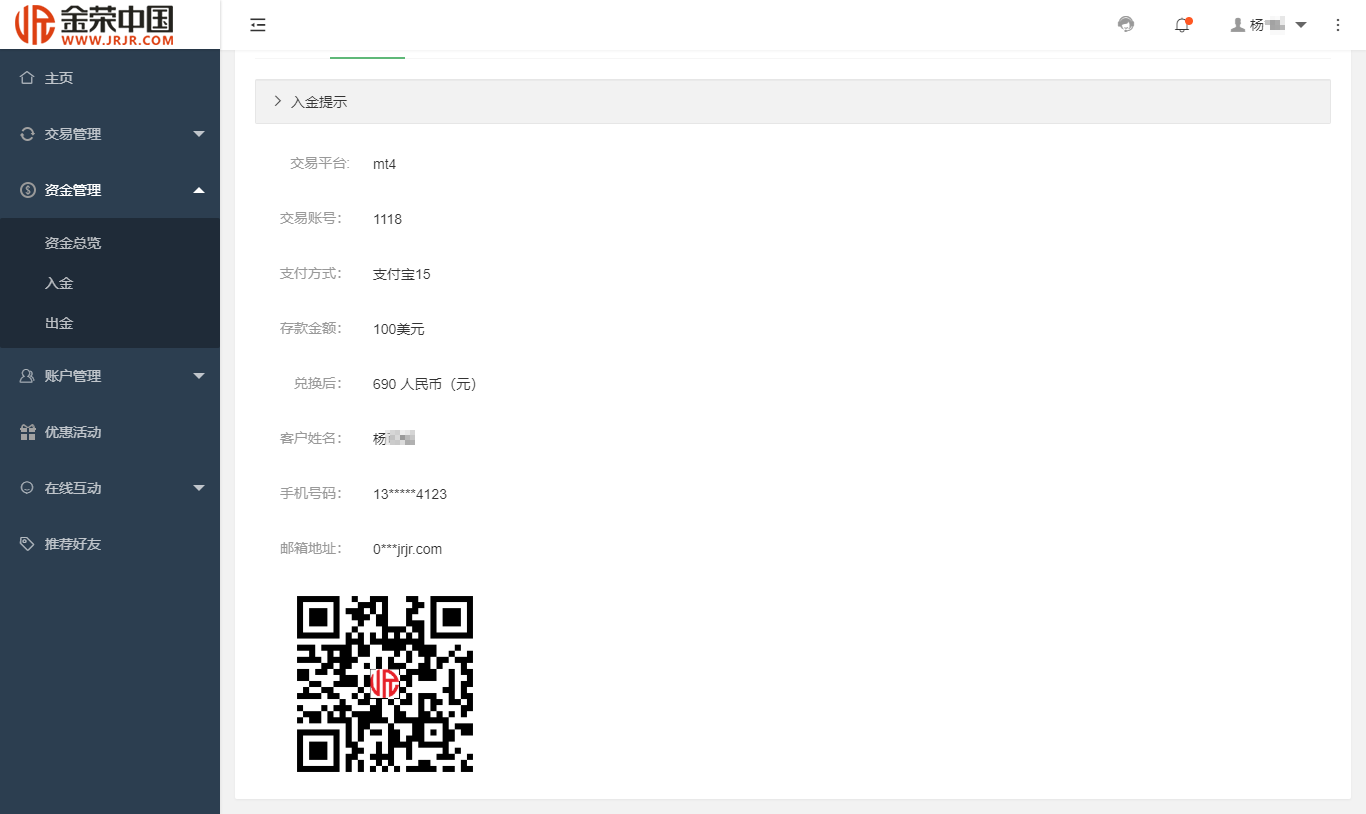Screen dimensions: 1366x814
Task: Open the user account dropdown arrow
Action: click(x=1301, y=25)
